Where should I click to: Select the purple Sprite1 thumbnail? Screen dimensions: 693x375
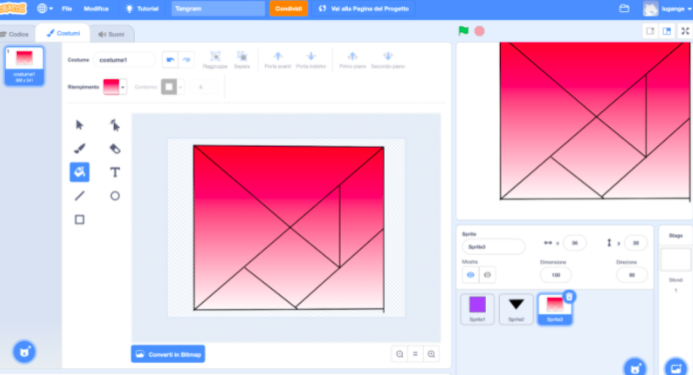pyautogui.click(x=477, y=309)
